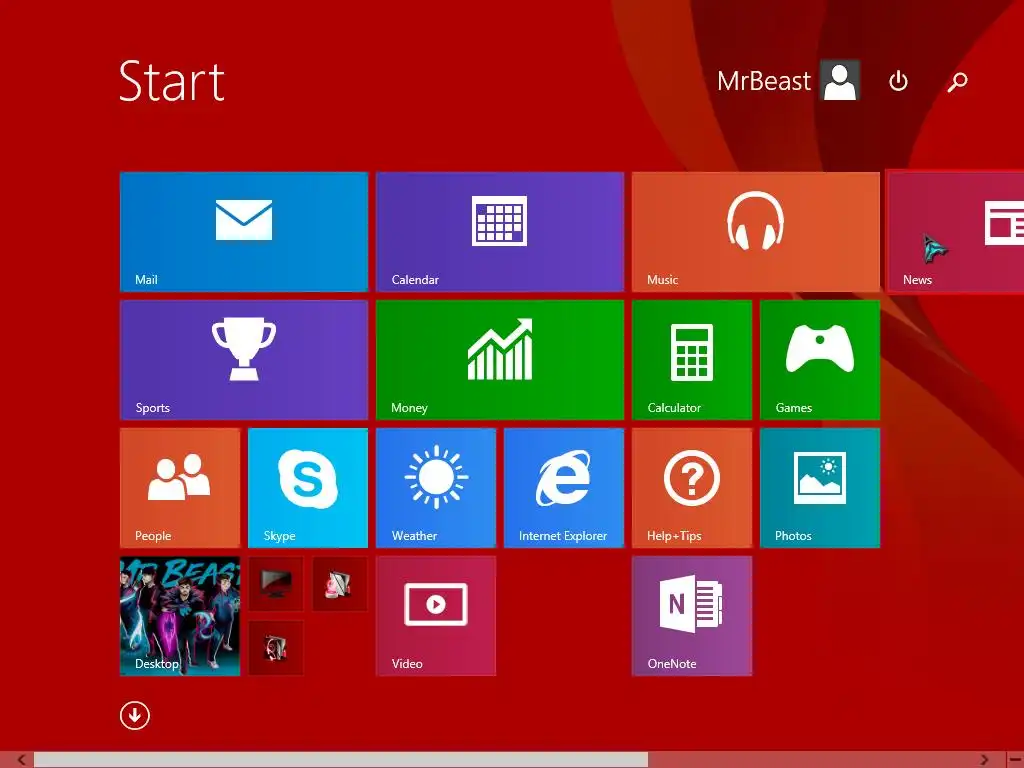Click the small monitor tile beside Desktop
Image resolution: width=1024 pixels, height=768 pixels.
point(276,584)
